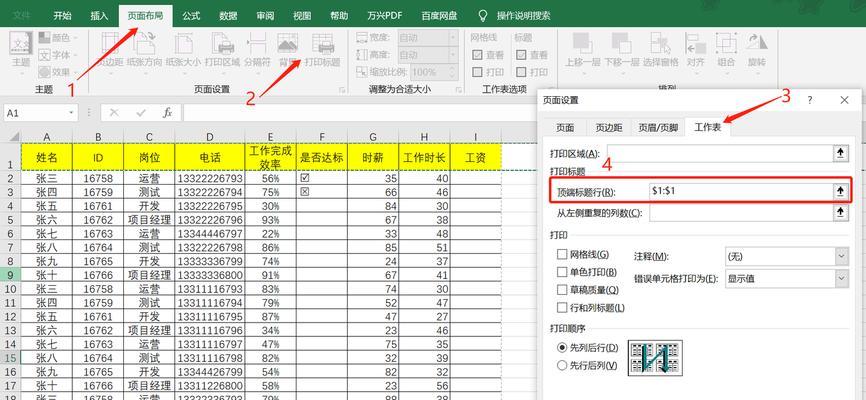Open the 工作表 tab in dialog
866x400 pixels.
click(x=707, y=127)
